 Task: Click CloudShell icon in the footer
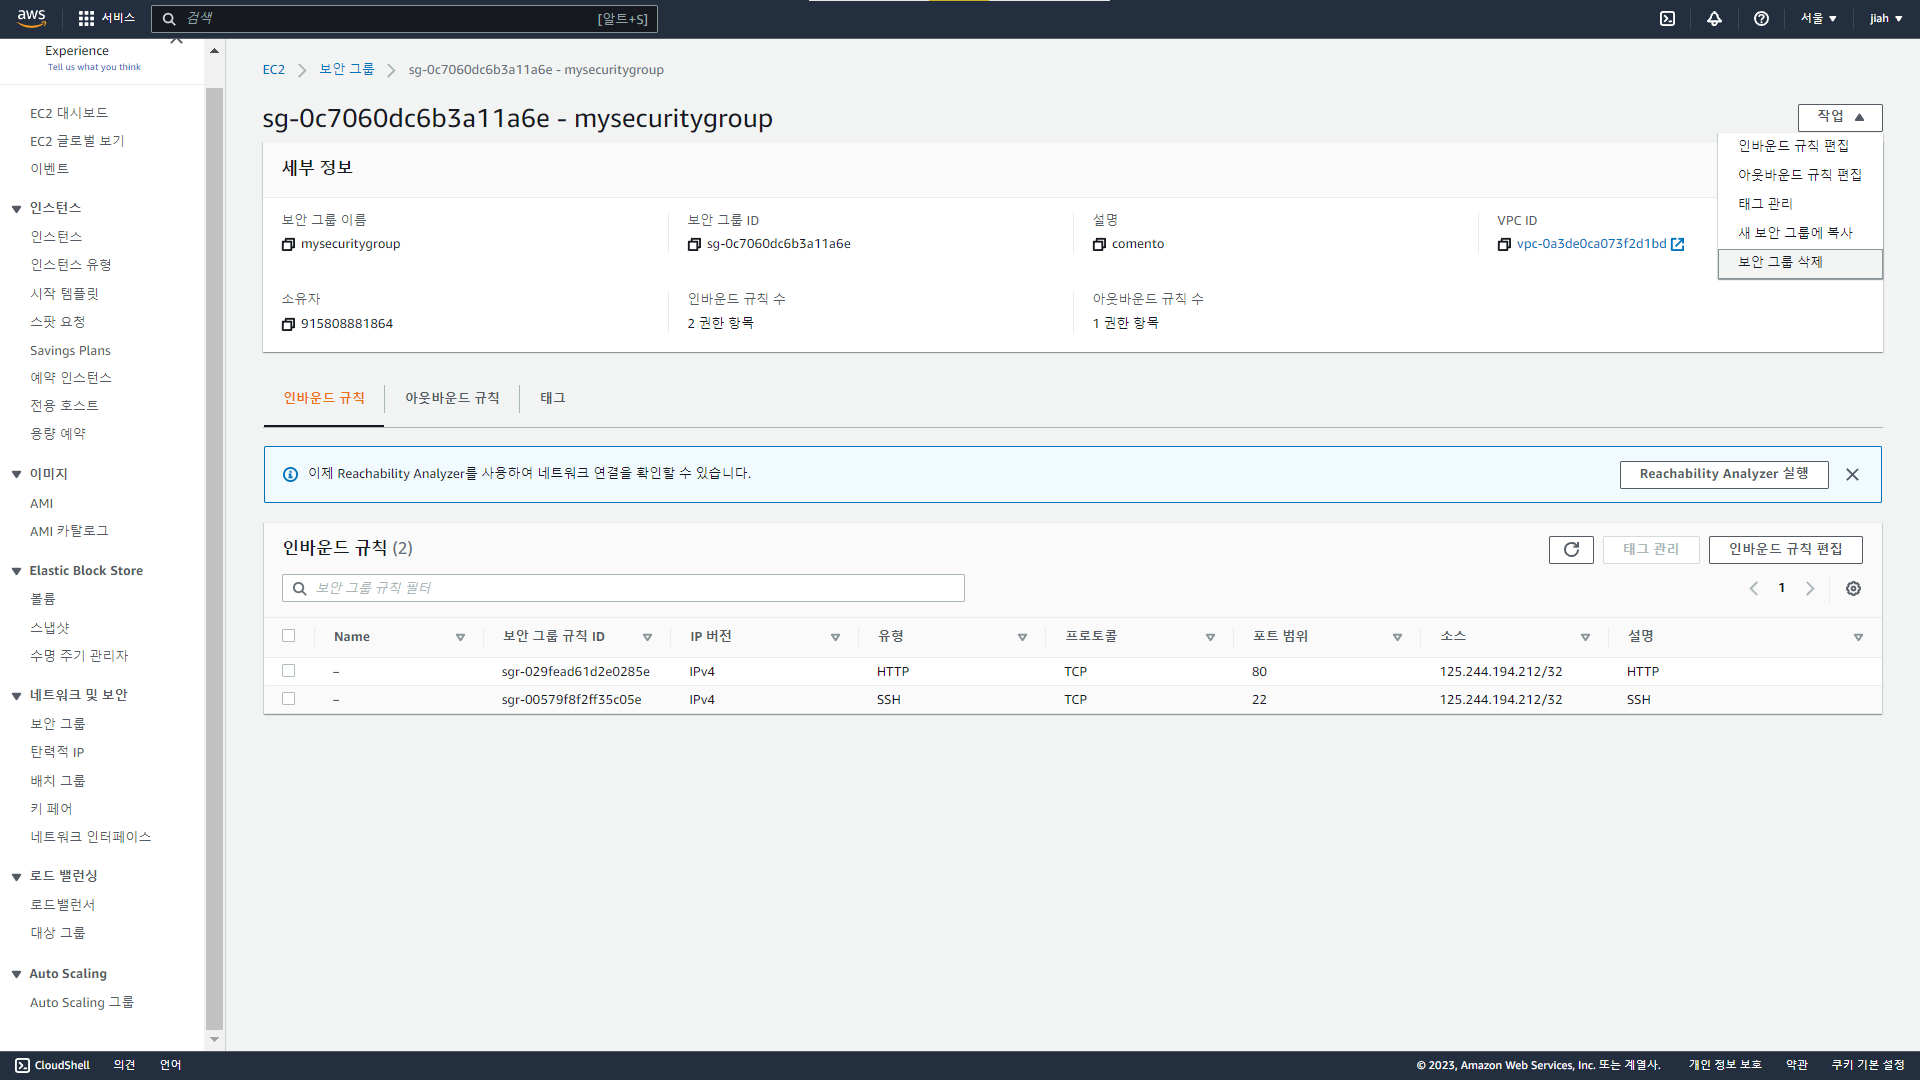[22, 1065]
